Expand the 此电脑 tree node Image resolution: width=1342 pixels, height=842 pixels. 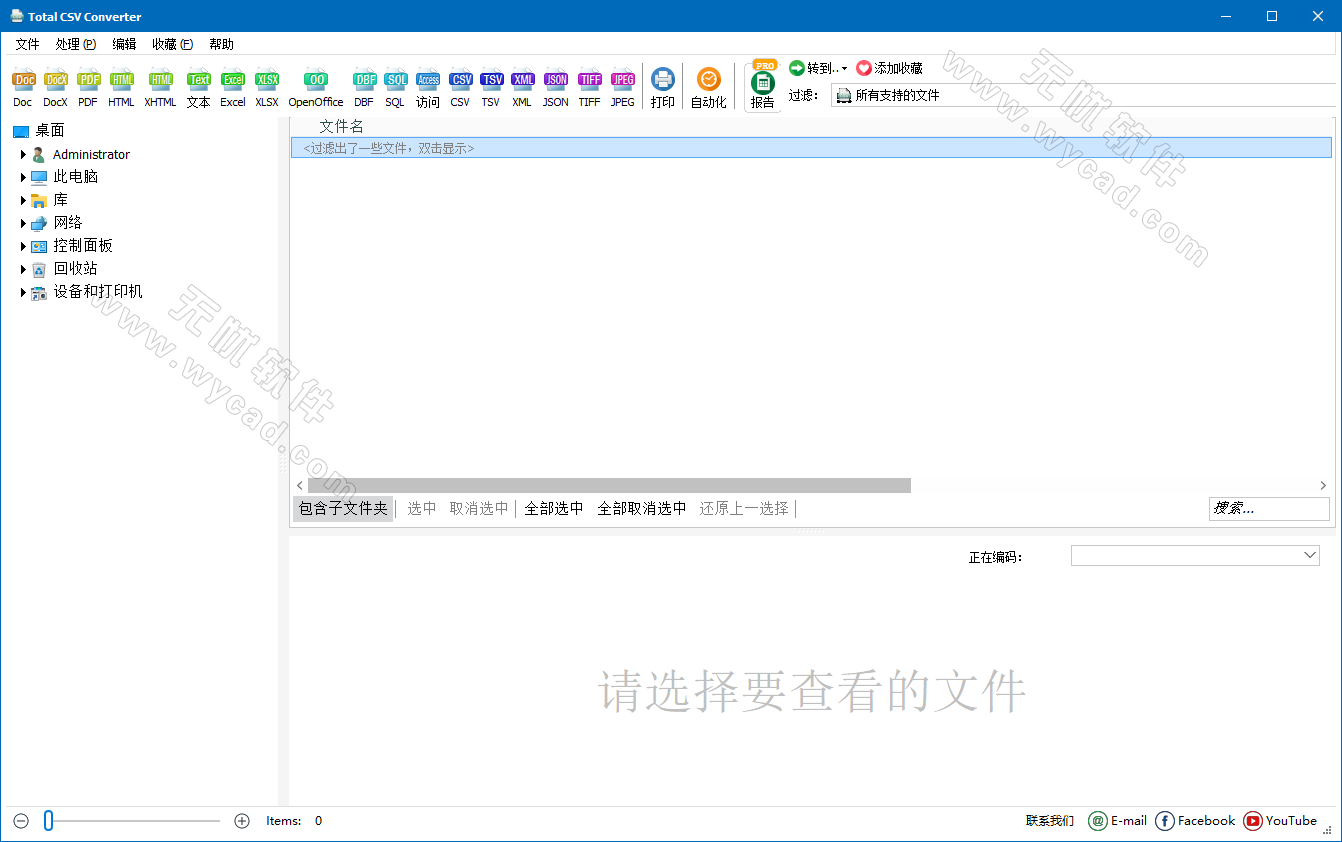[x=23, y=176]
